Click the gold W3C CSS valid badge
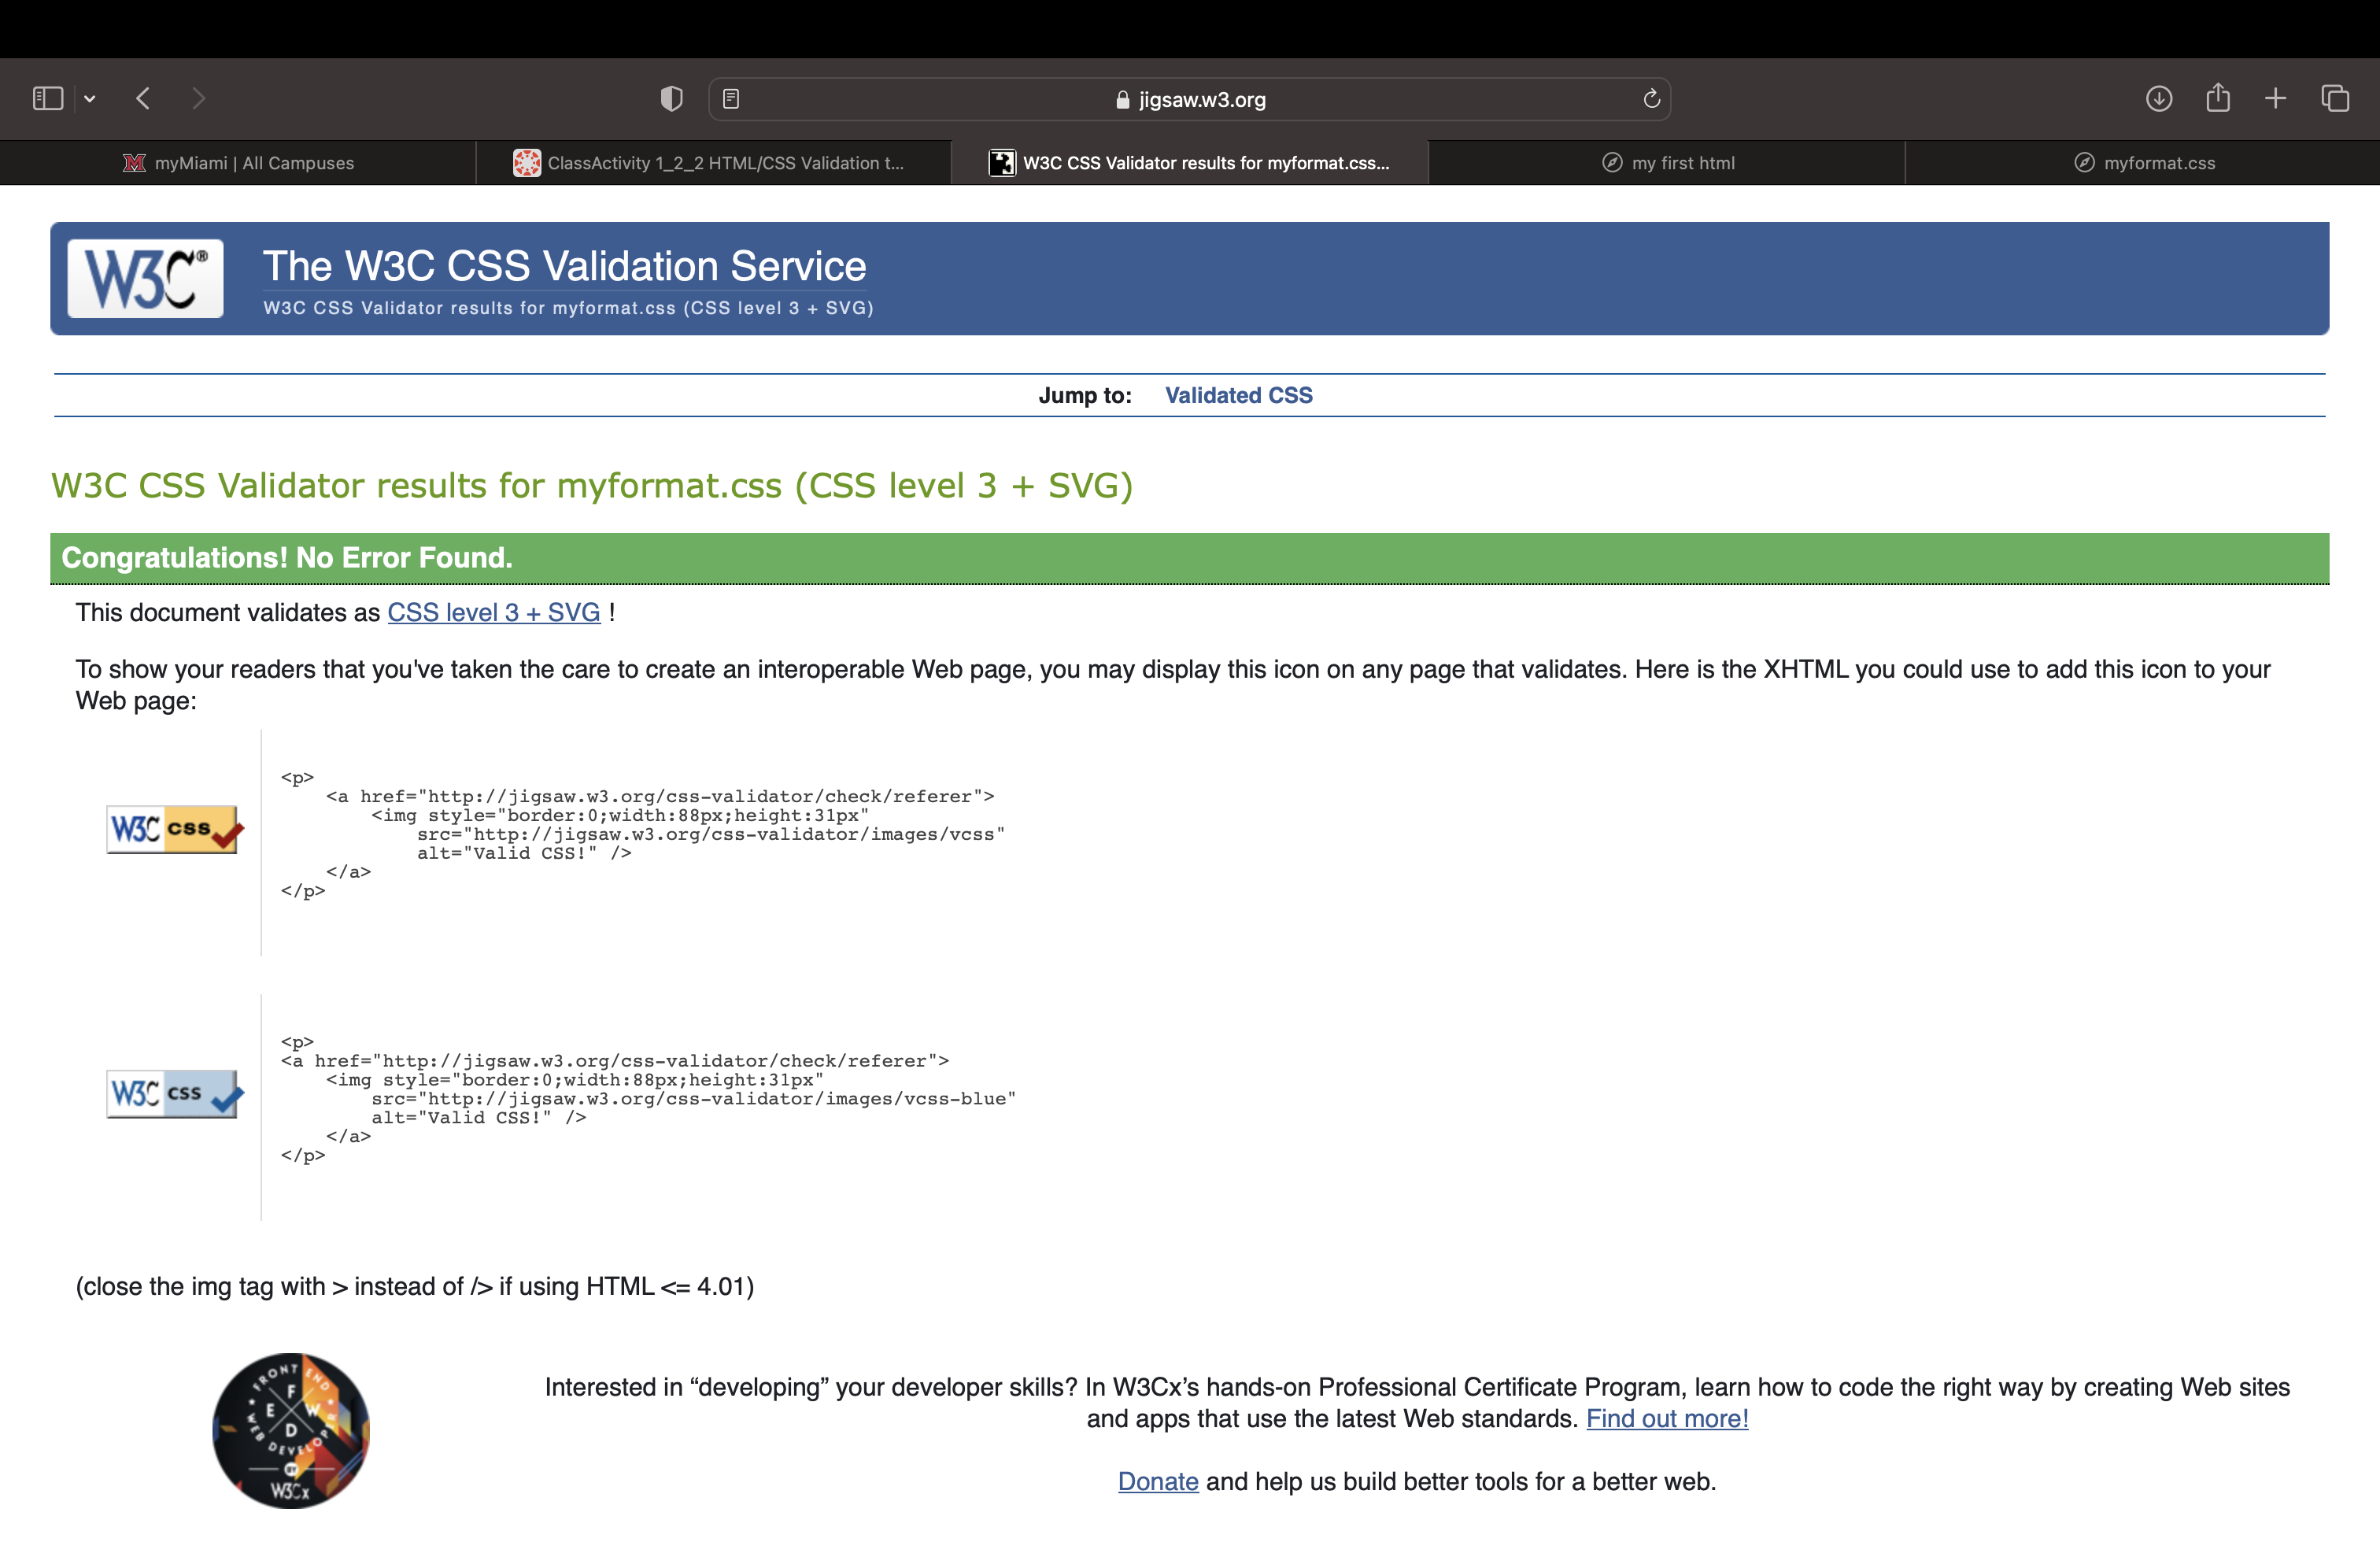This screenshot has width=2380, height=1546. (x=175, y=829)
